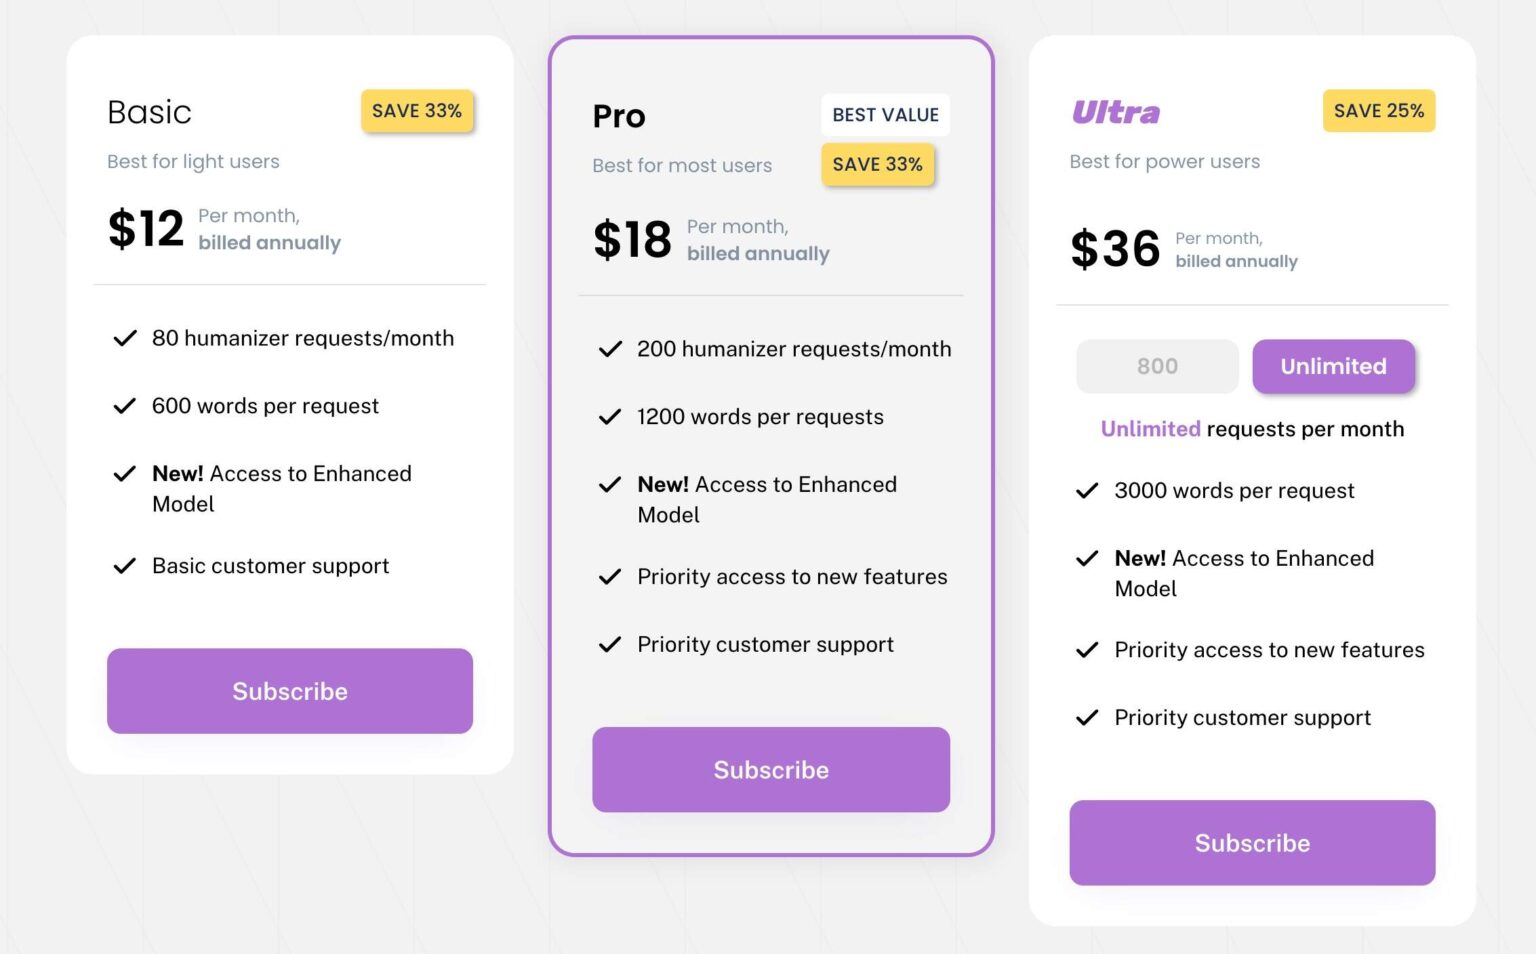Image resolution: width=1536 pixels, height=954 pixels.
Task: Click the BEST VALUE badge on Pro
Action: coord(885,115)
